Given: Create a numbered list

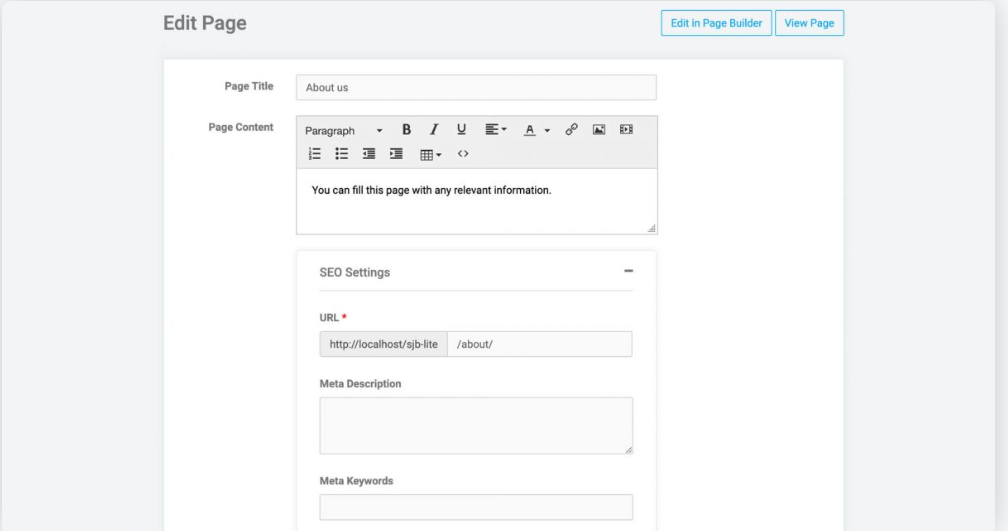Looking at the screenshot, I should click(314, 154).
